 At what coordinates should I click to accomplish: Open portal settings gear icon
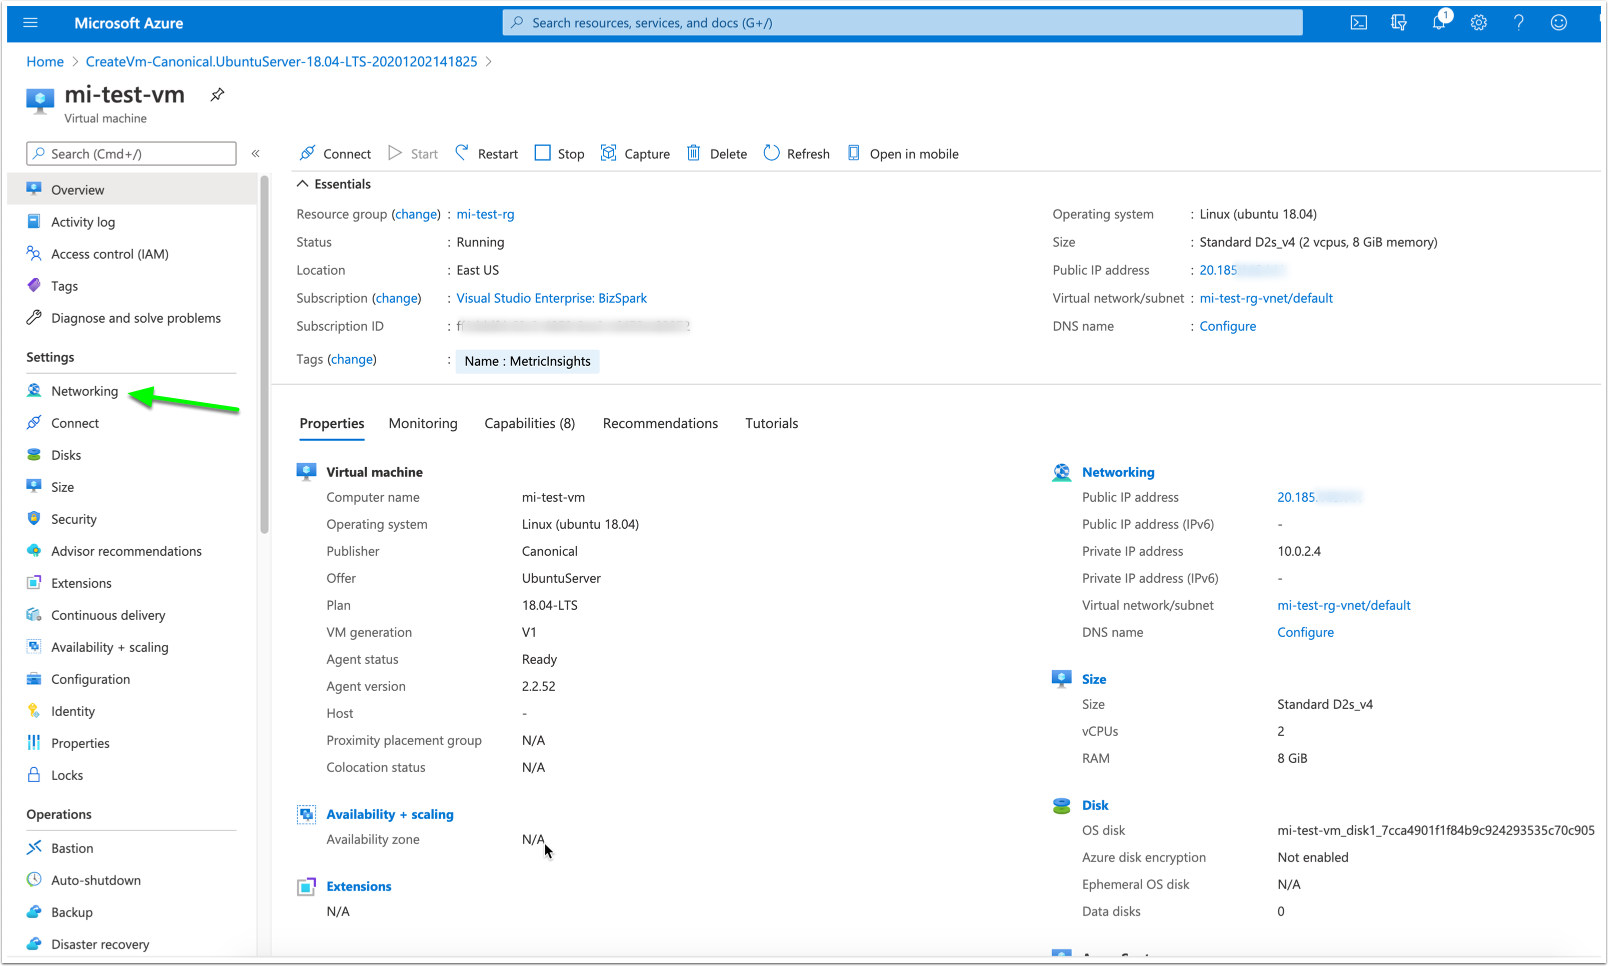point(1478,23)
